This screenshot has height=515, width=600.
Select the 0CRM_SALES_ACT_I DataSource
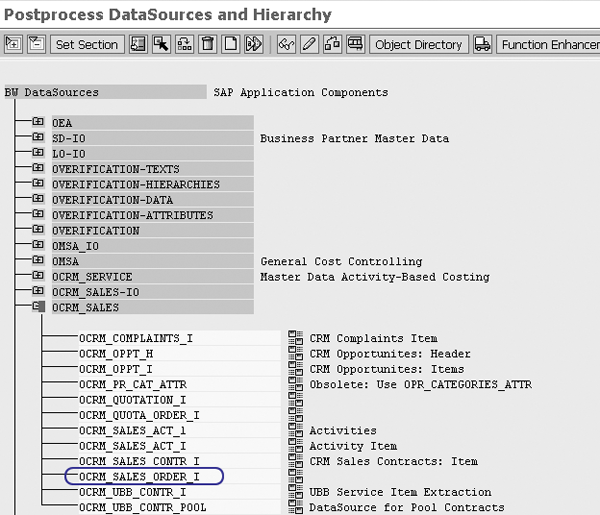click(x=179, y=446)
